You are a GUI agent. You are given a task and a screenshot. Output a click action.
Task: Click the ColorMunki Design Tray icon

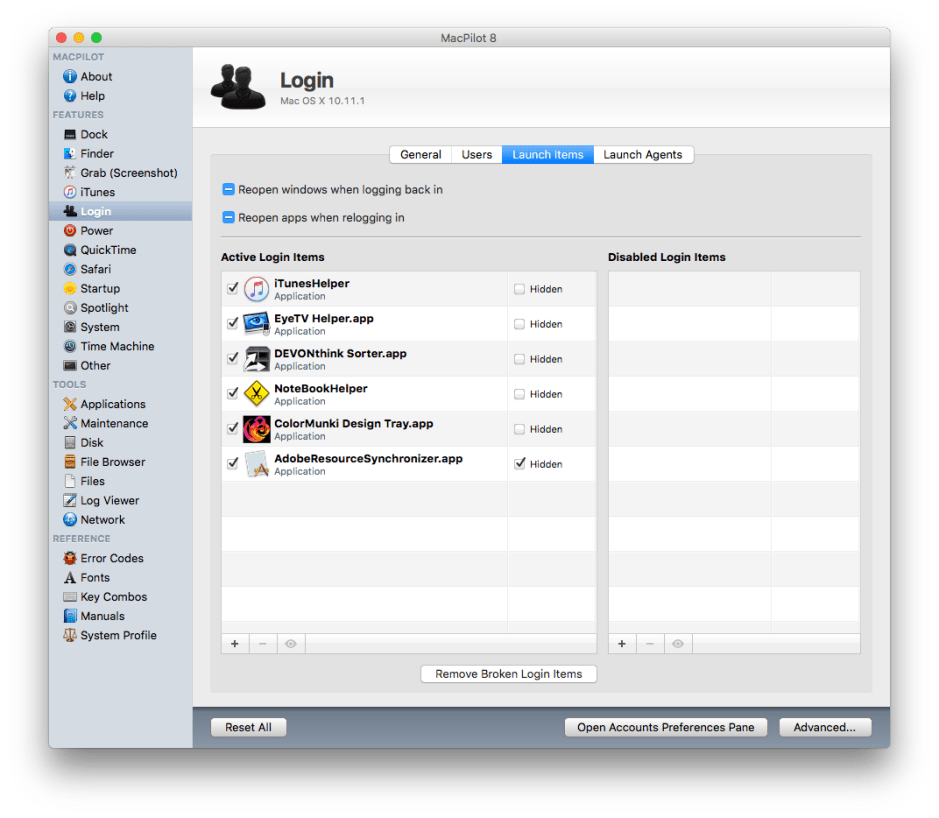(x=257, y=429)
